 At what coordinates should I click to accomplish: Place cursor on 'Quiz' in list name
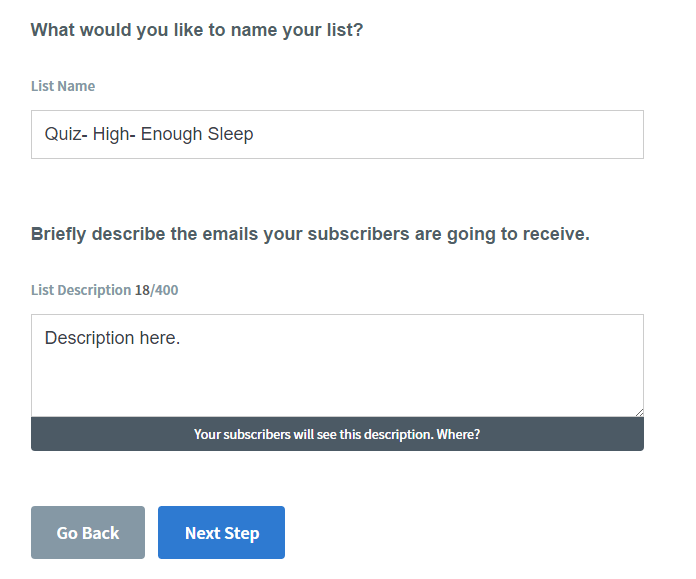62,134
